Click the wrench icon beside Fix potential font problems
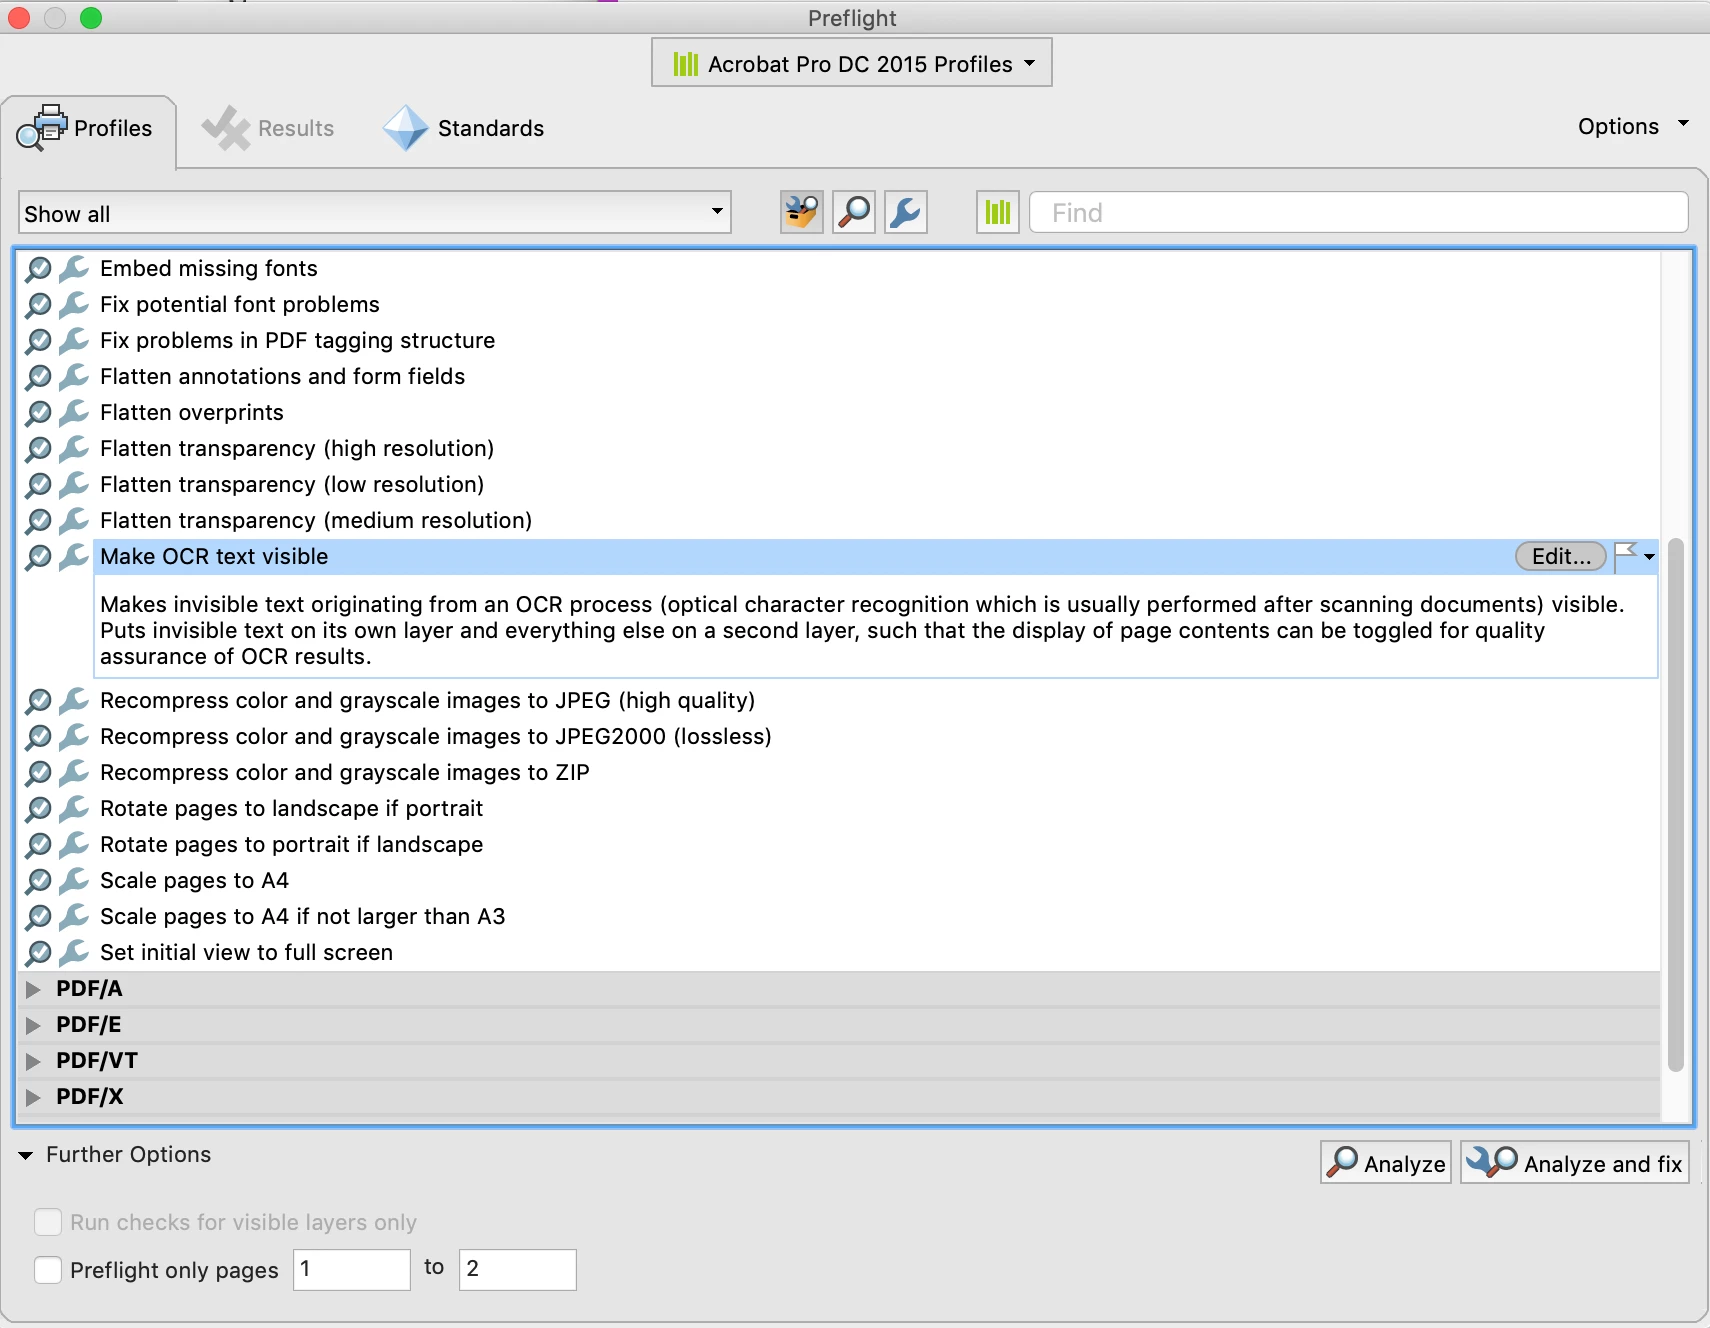Viewport: 1710px width, 1328px height. (x=74, y=305)
